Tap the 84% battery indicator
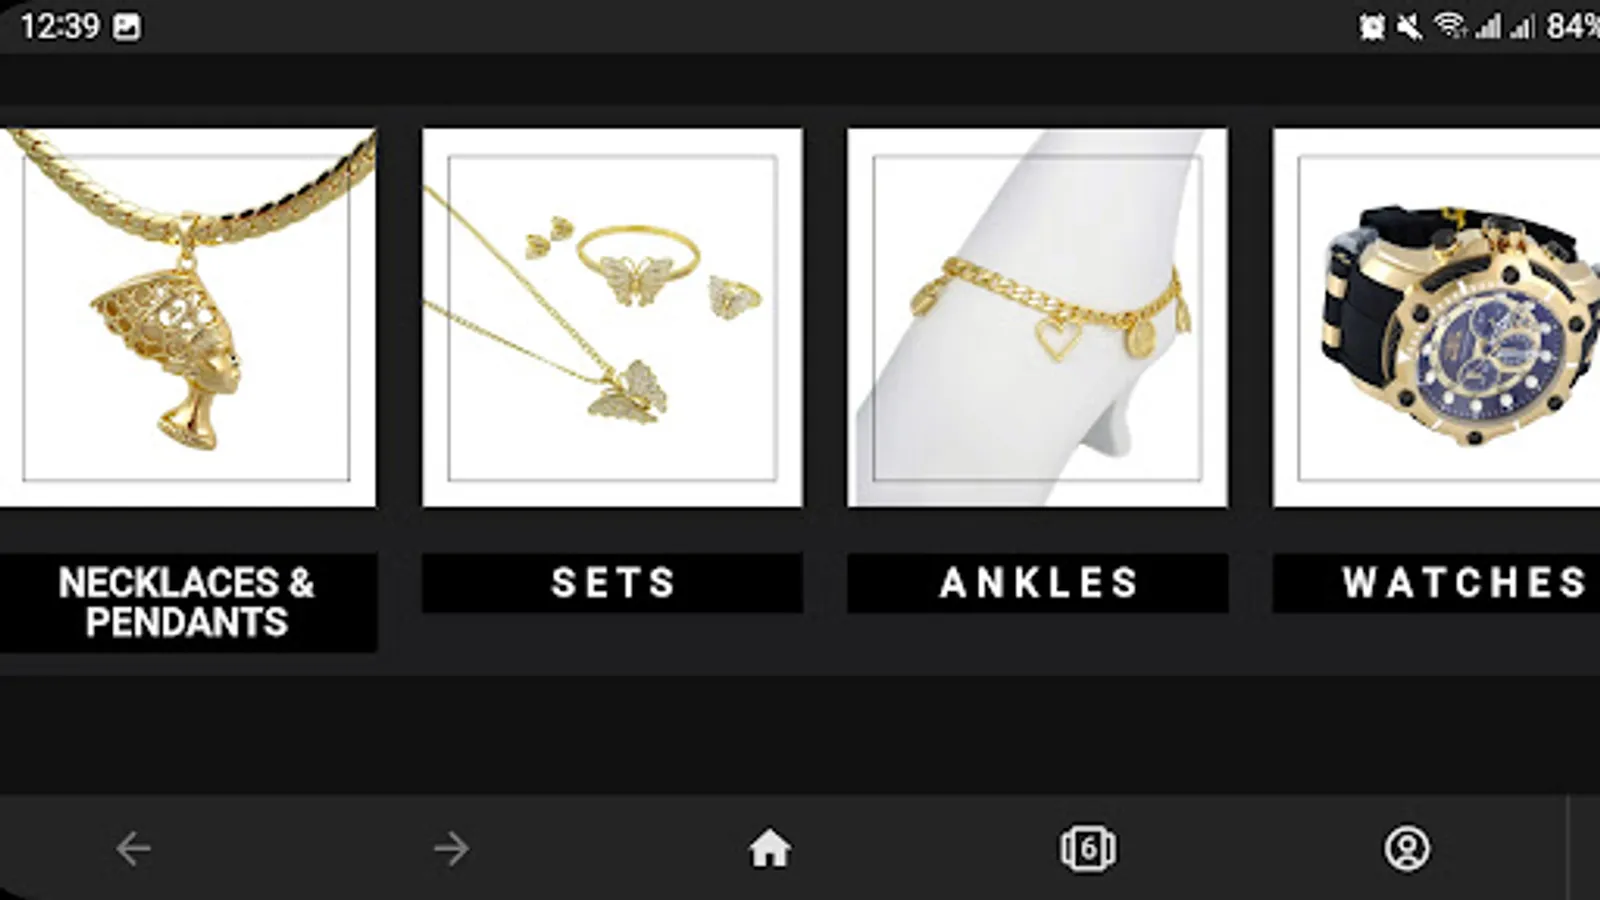This screenshot has width=1600, height=900. tap(1573, 27)
